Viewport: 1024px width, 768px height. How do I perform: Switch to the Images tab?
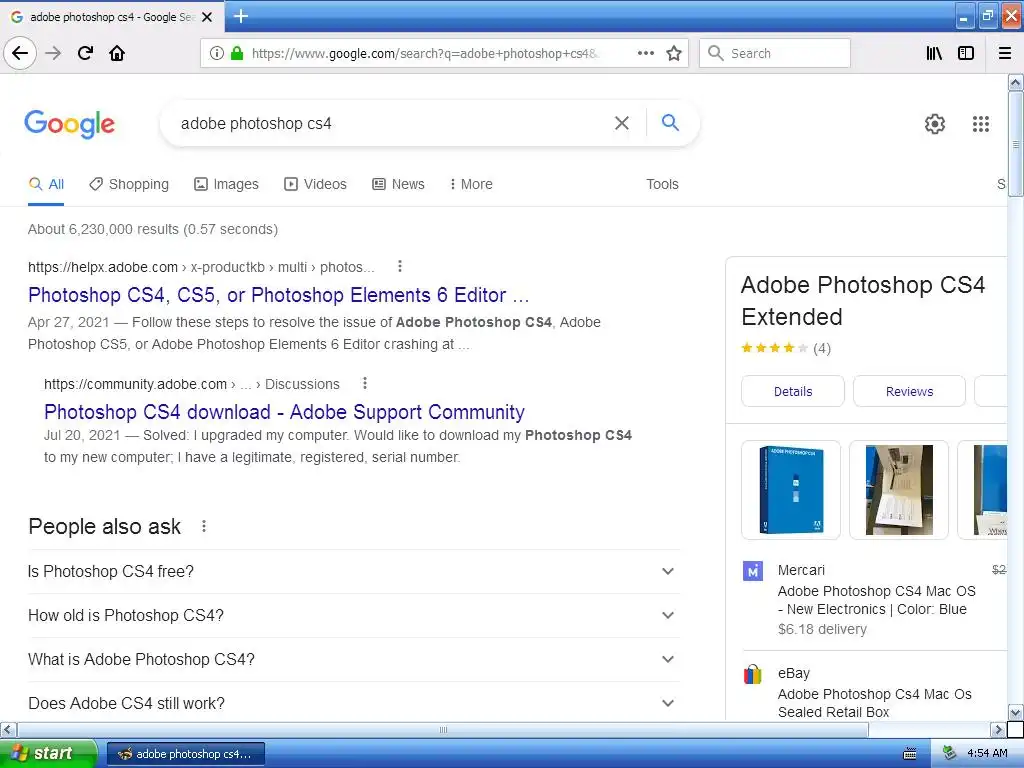coord(227,184)
